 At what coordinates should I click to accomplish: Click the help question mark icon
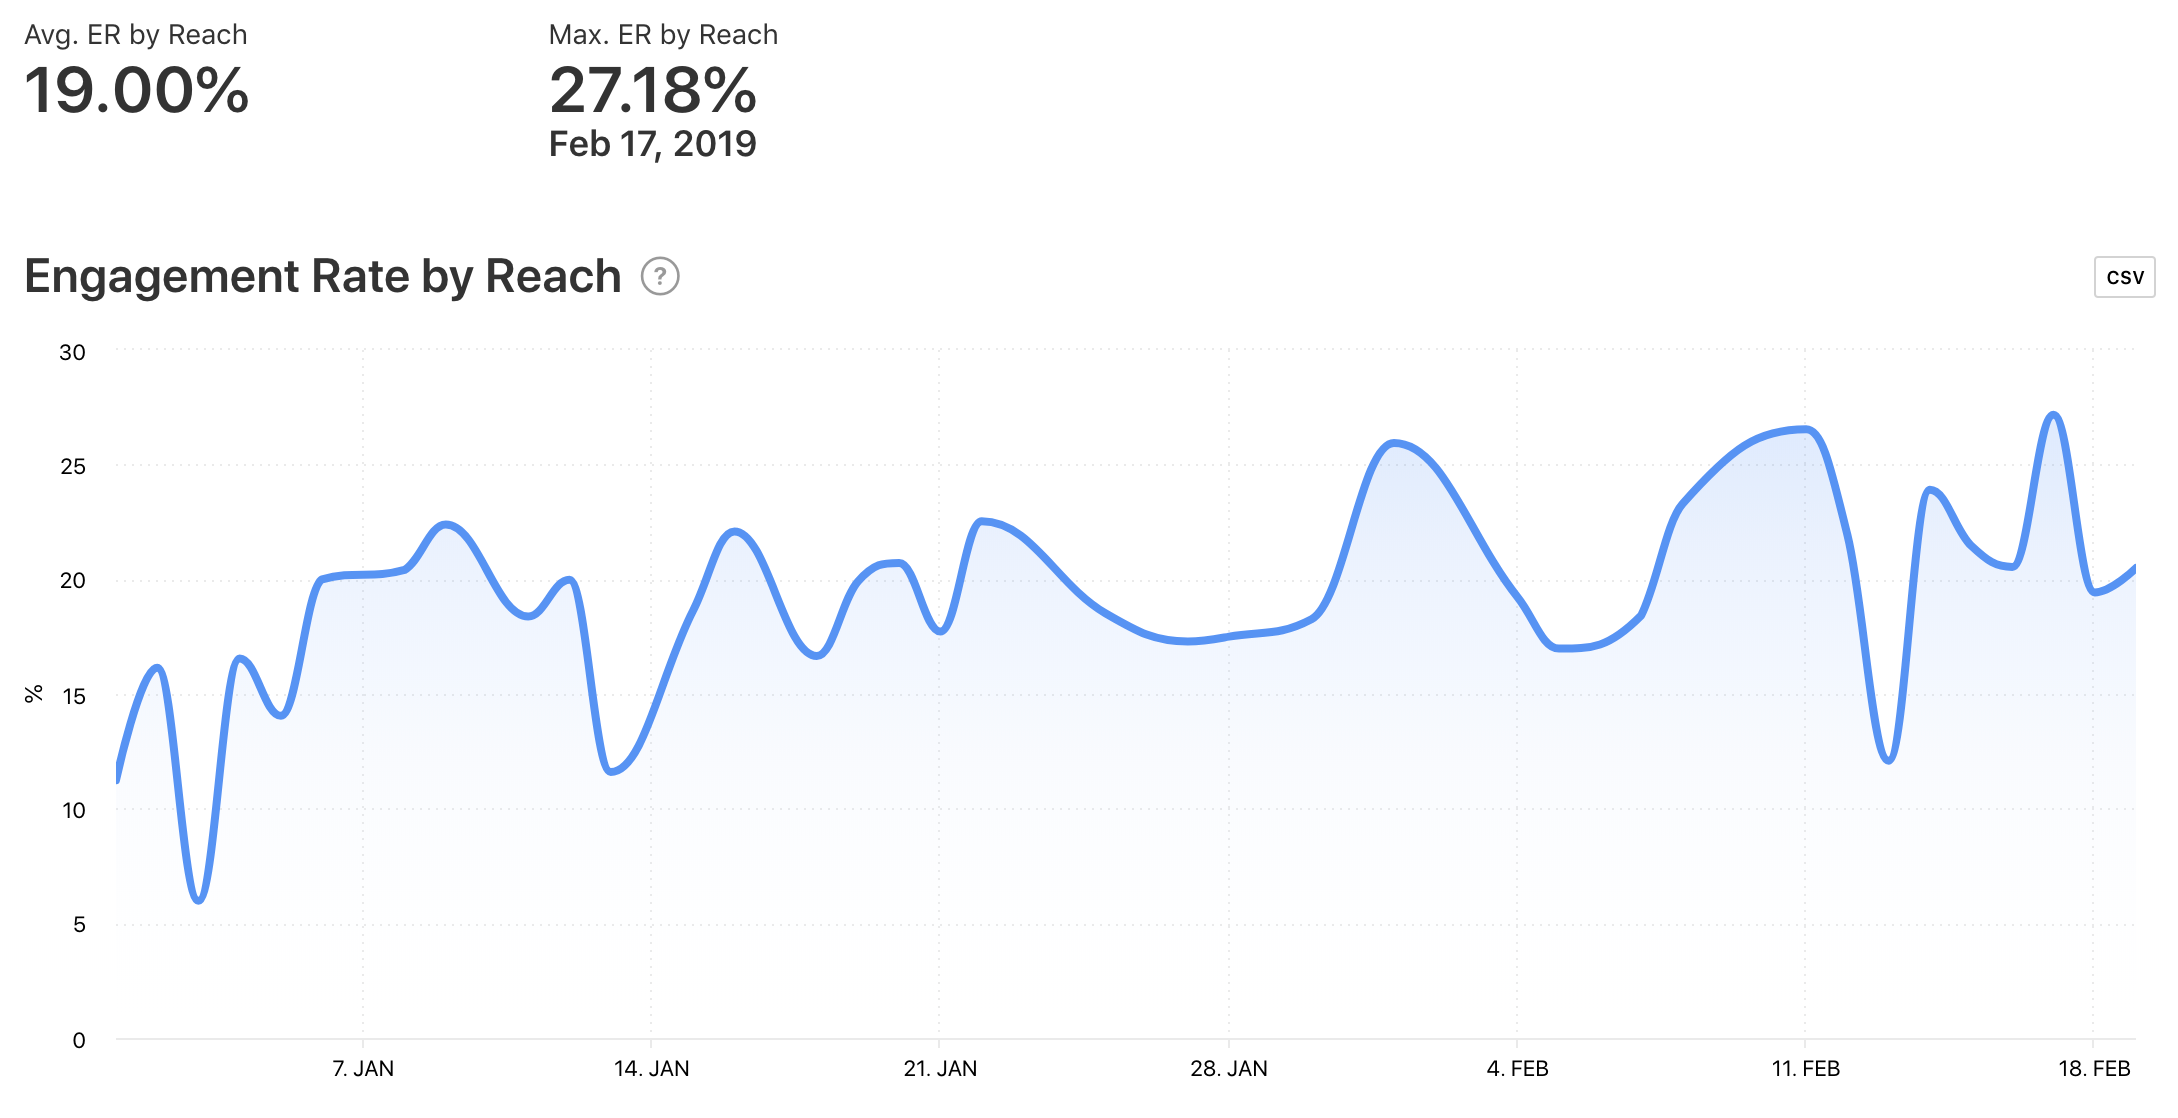[660, 277]
